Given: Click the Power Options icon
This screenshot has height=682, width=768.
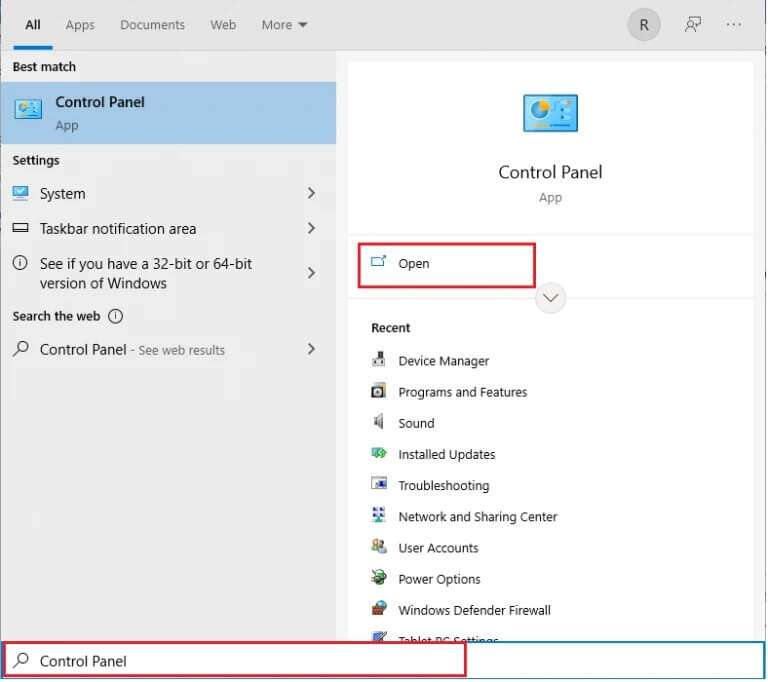Looking at the screenshot, I should click(x=379, y=577).
